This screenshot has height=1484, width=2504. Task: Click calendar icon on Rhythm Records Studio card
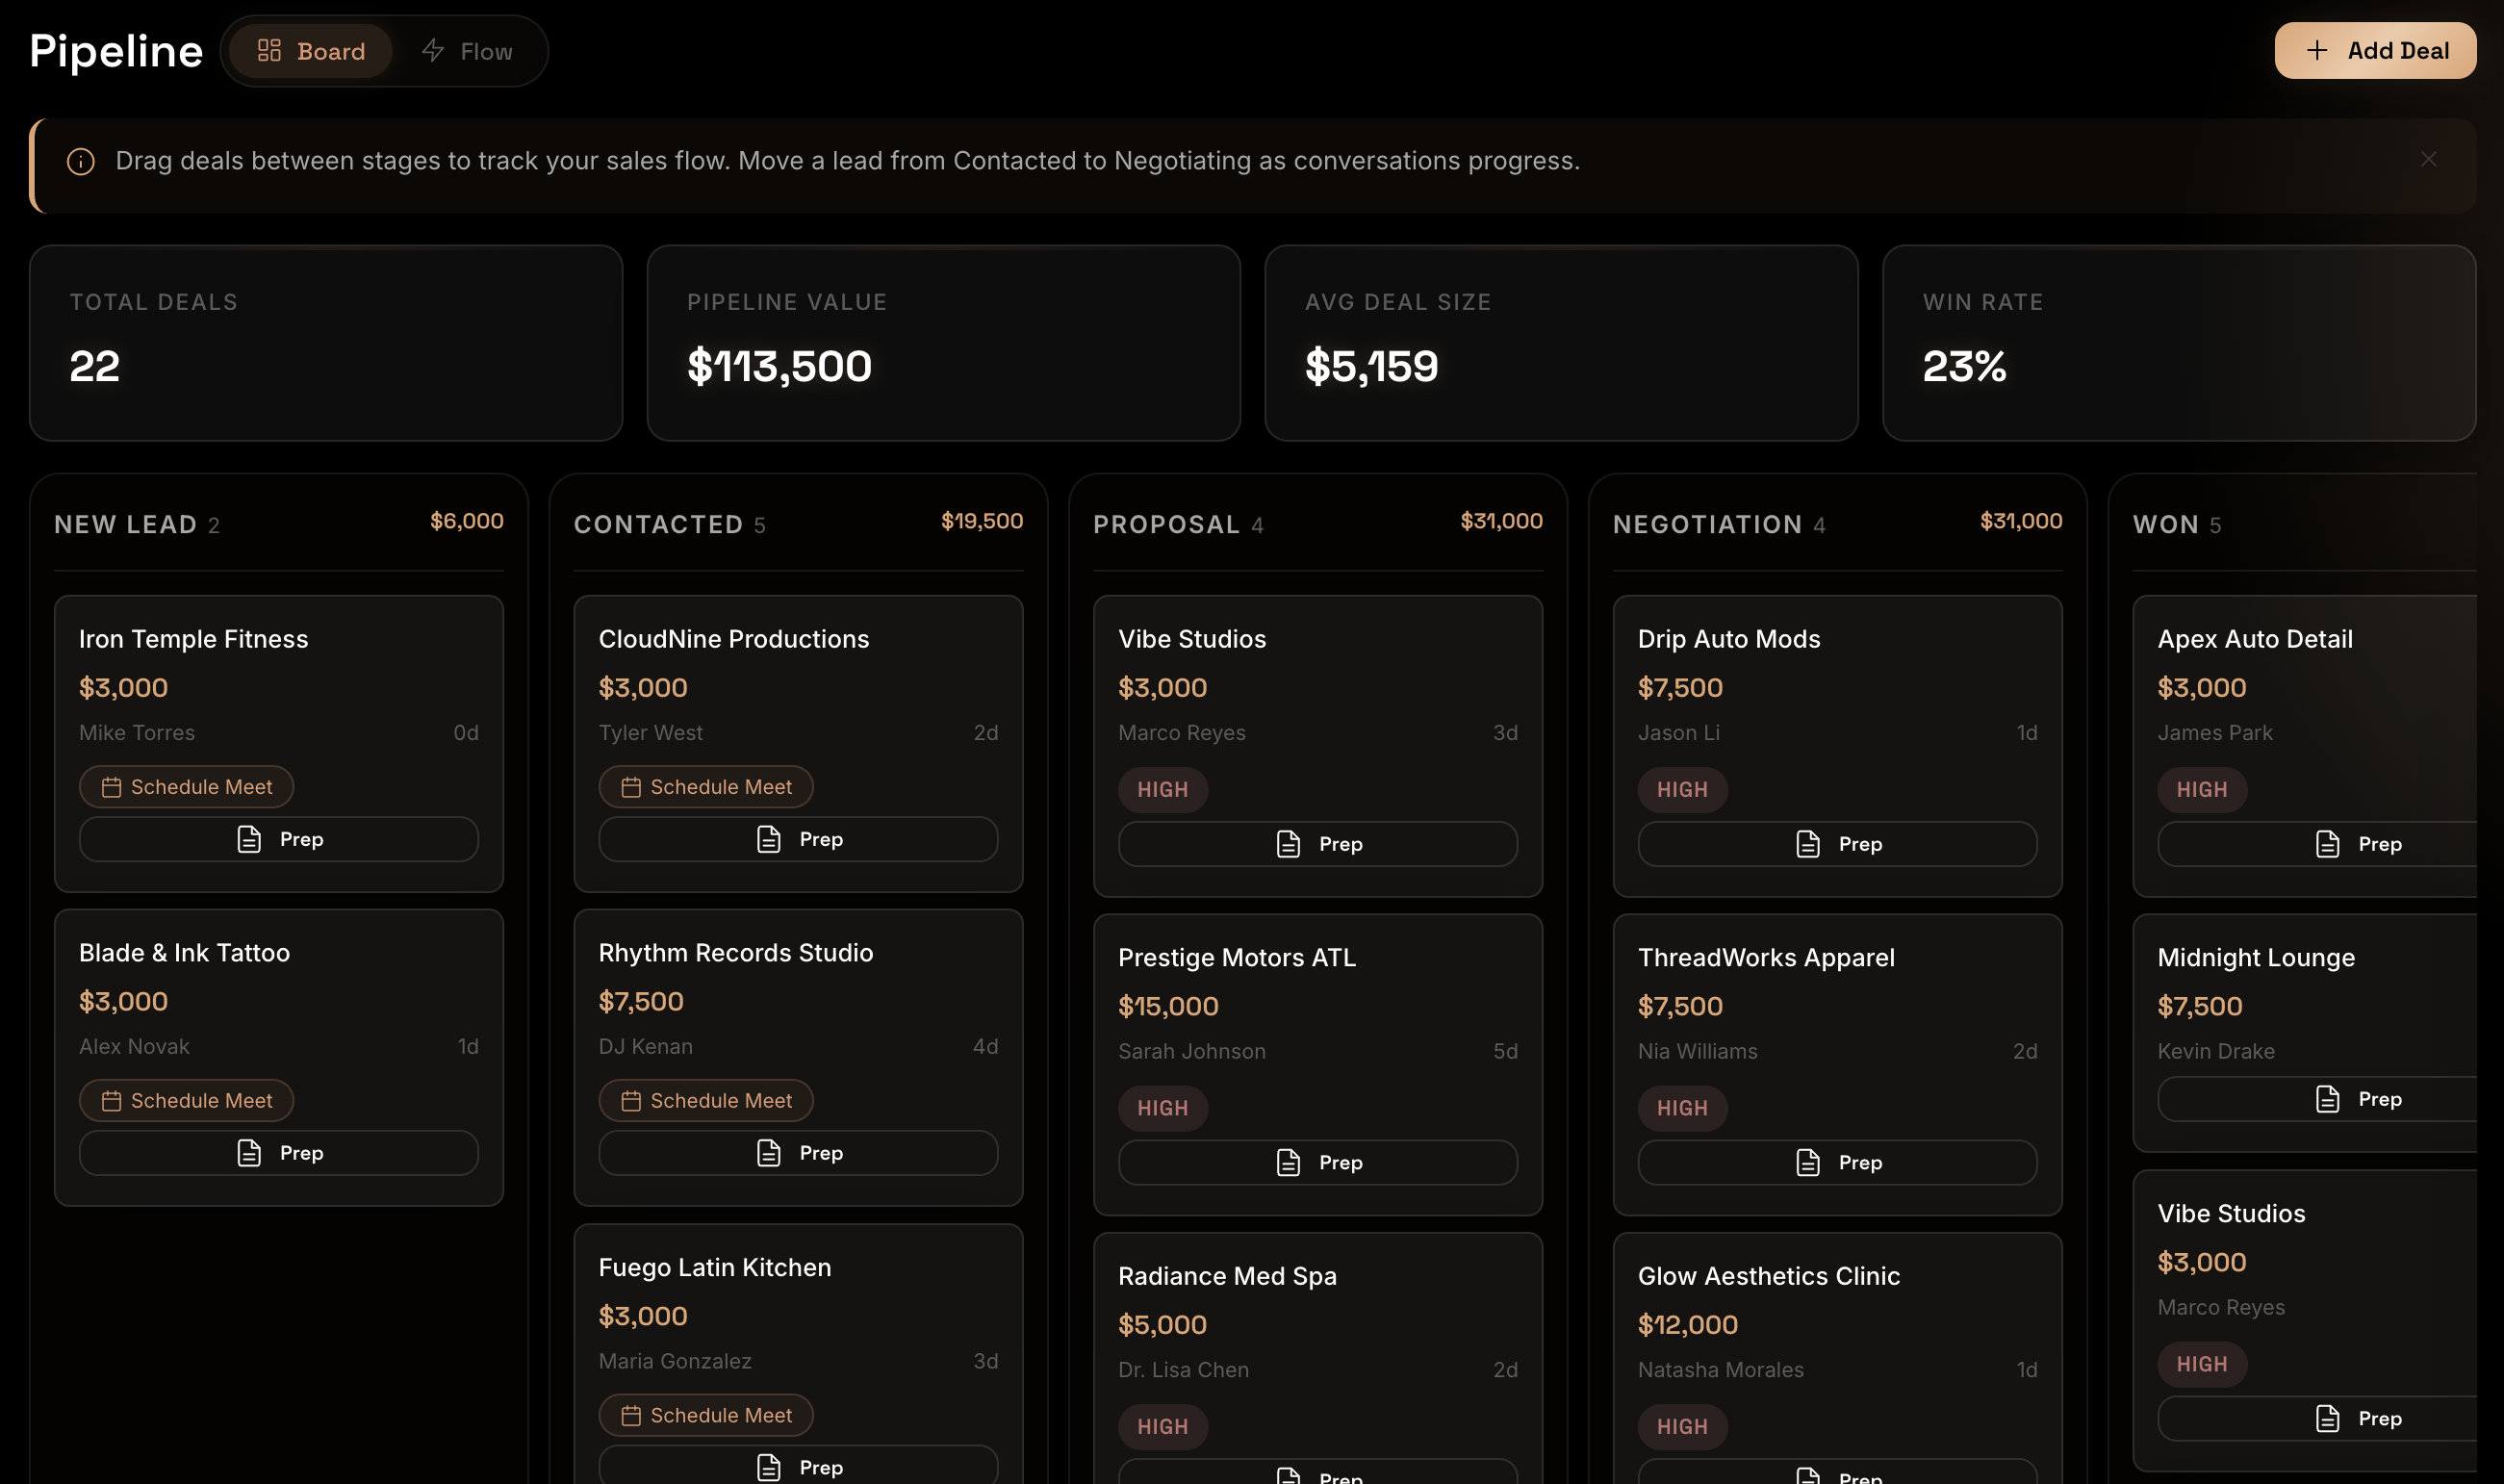click(x=630, y=1101)
